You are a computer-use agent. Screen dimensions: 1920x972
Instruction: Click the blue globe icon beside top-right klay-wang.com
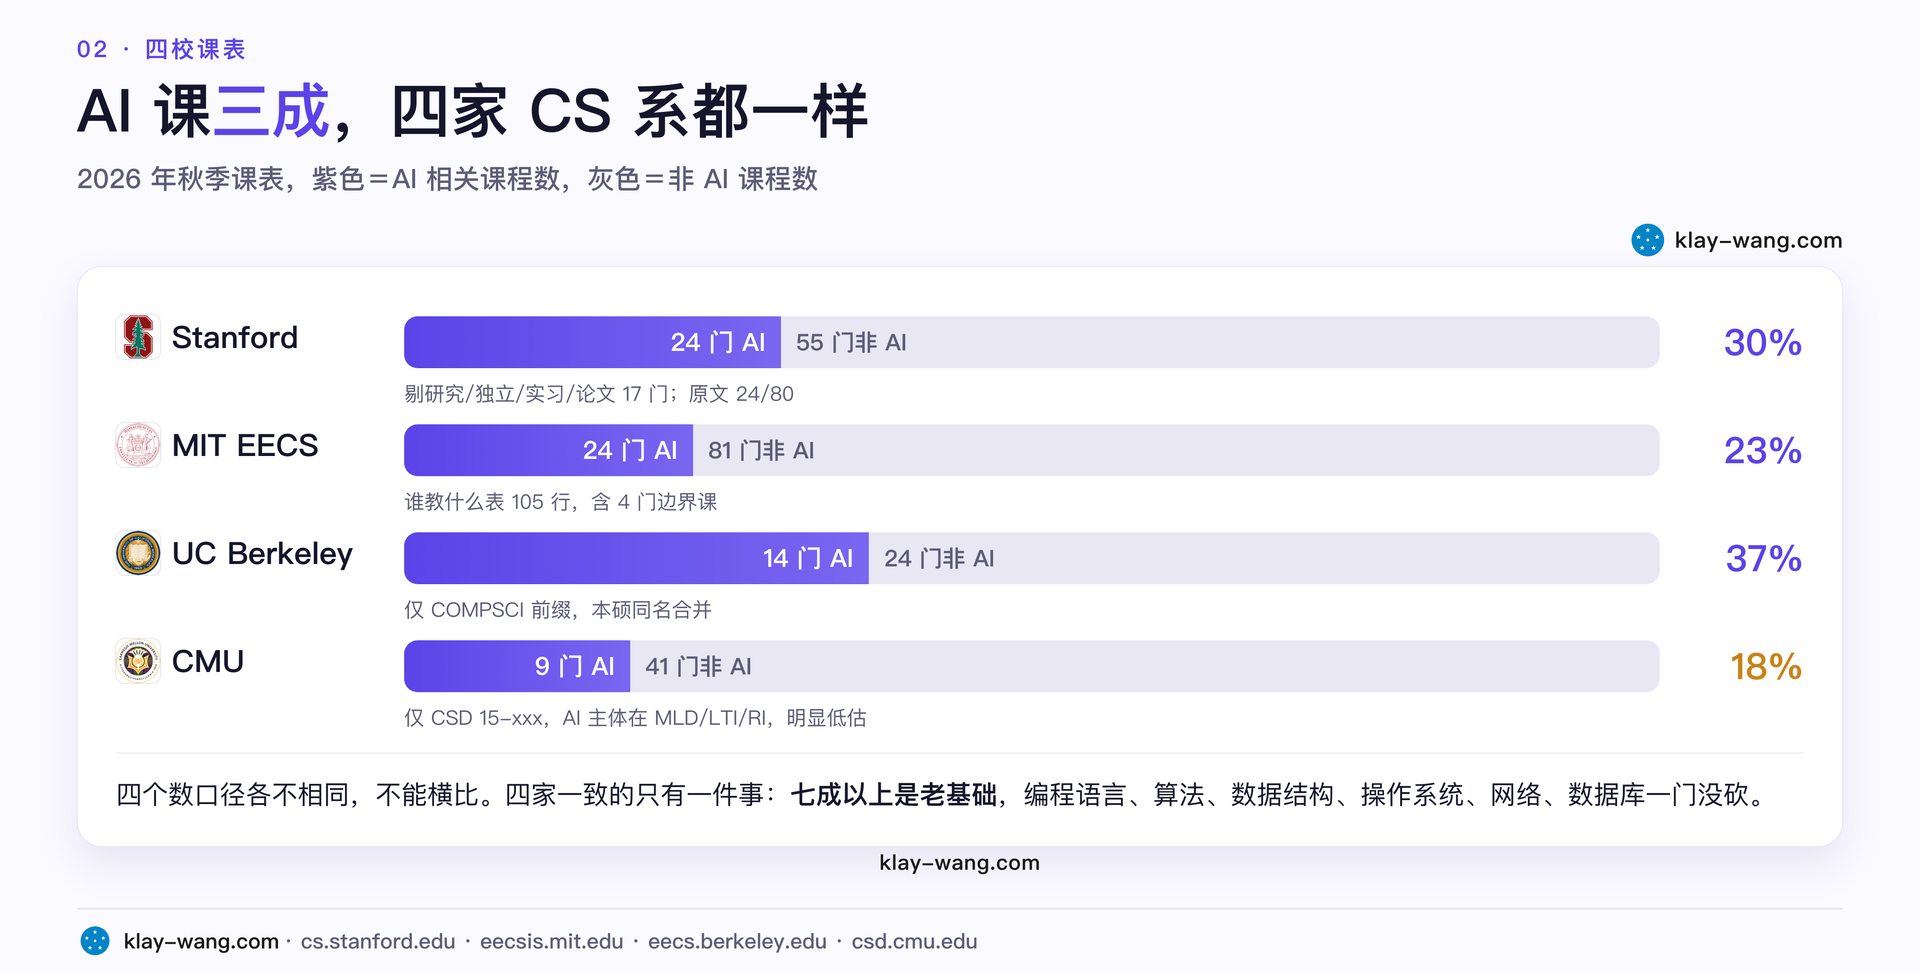[x=1647, y=240]
